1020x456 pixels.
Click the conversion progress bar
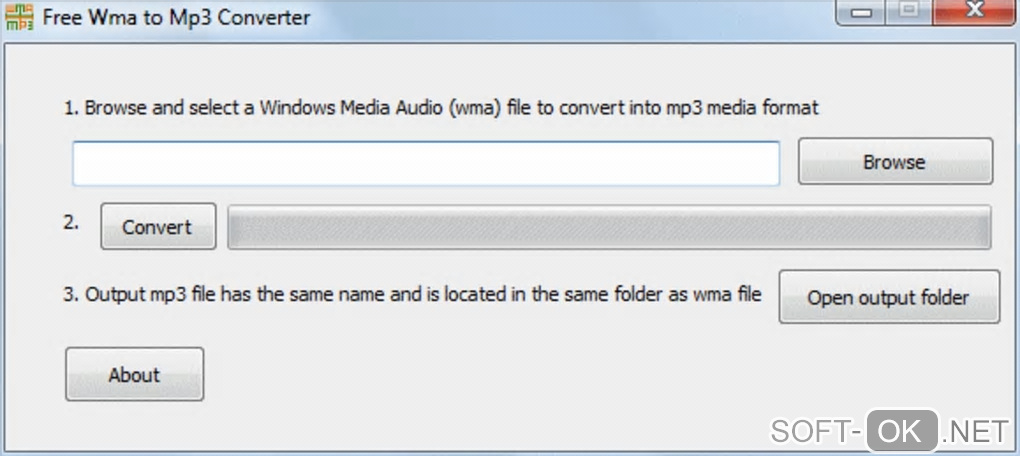608,227
